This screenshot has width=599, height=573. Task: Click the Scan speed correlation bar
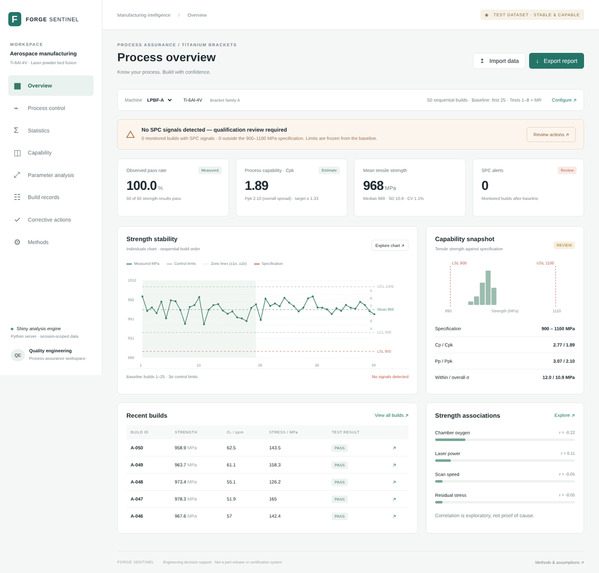pyautogui.click(x=505, y=481)
